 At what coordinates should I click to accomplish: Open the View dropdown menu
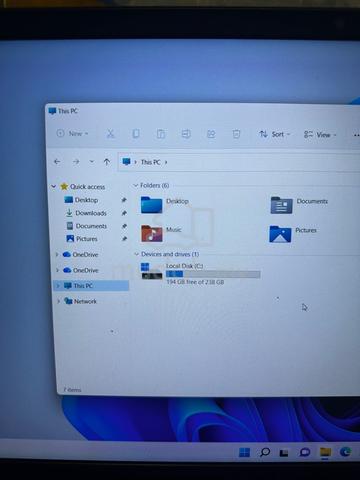click(x=320, y=135)
